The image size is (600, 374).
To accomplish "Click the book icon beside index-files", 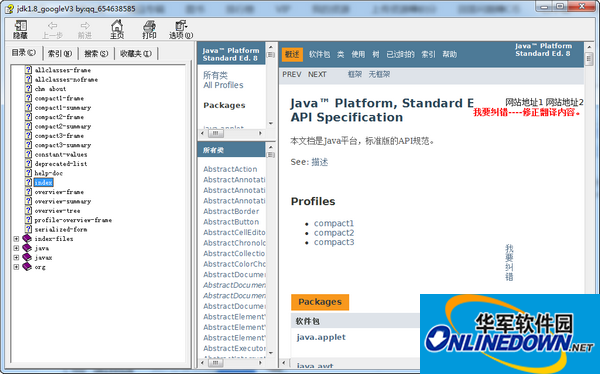I will click(27, 238).
